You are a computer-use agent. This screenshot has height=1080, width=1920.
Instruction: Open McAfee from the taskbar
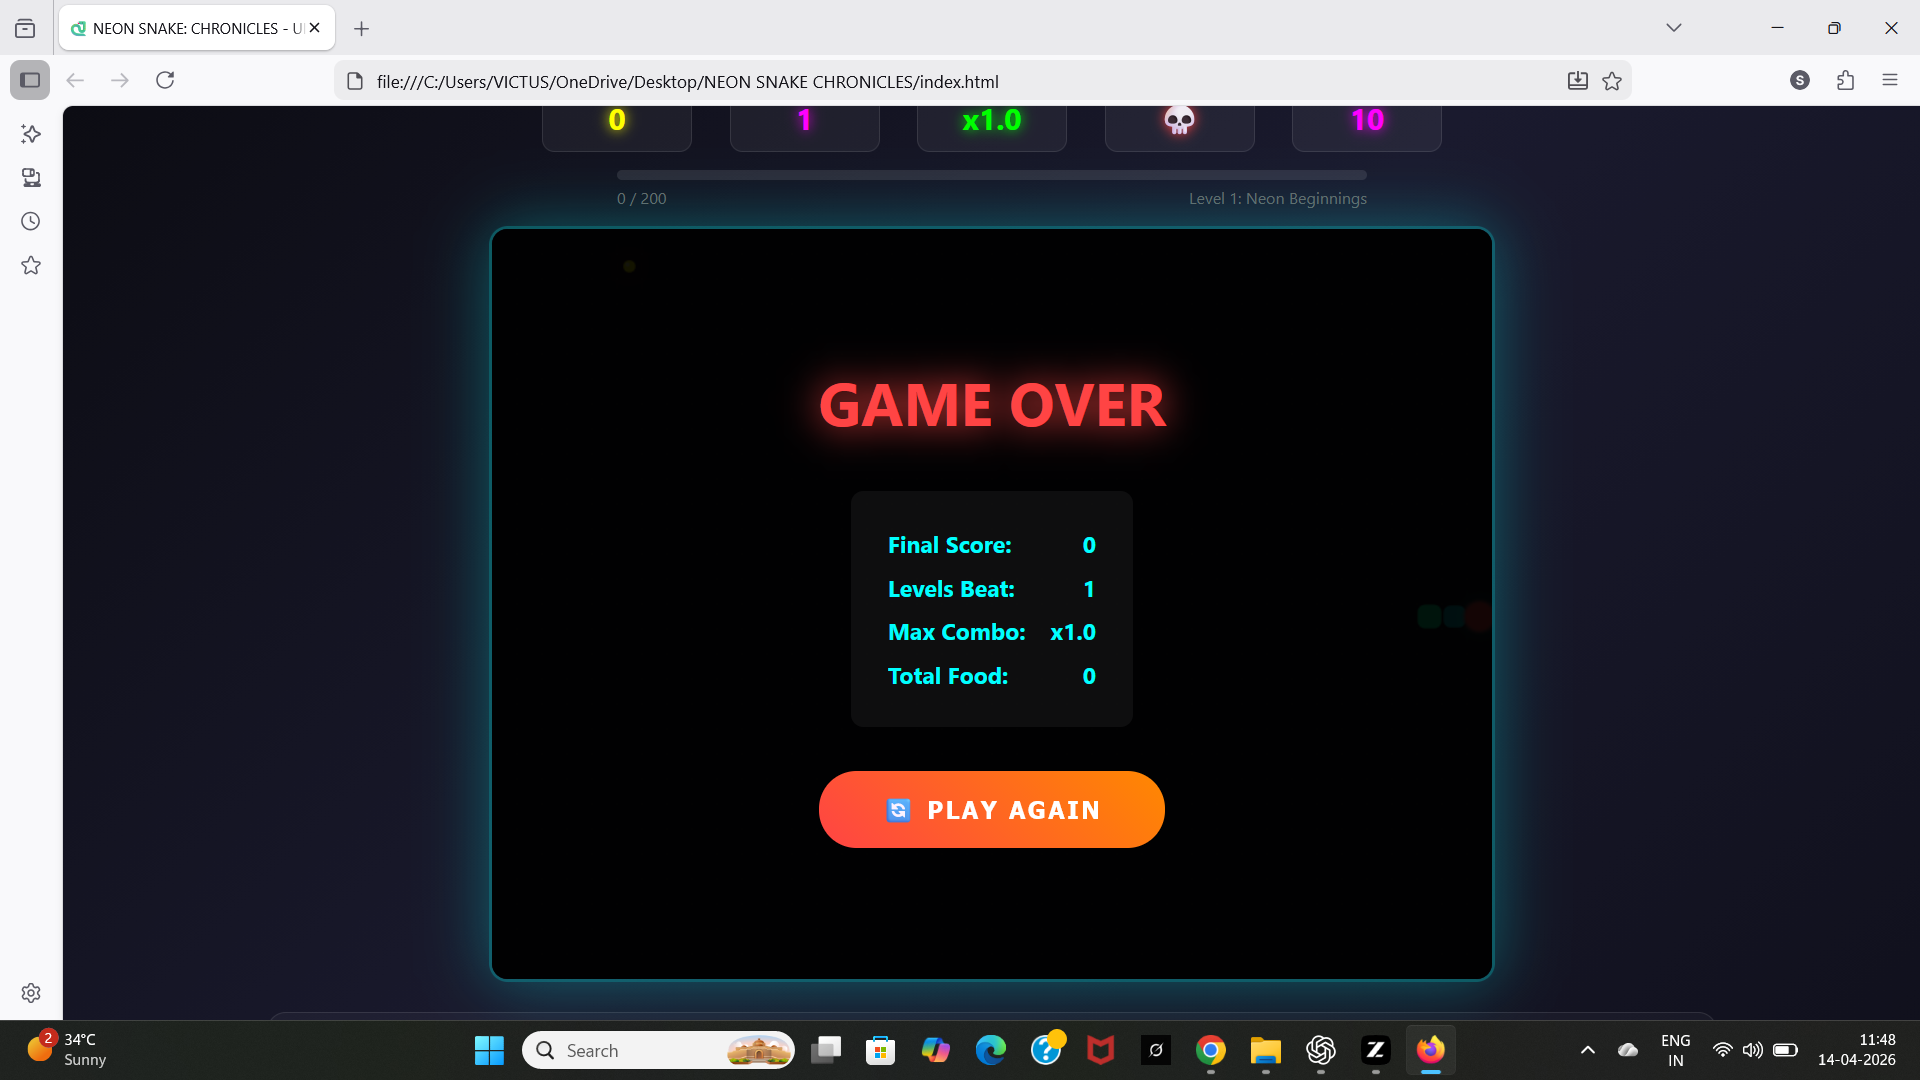click(1101, 1050)
